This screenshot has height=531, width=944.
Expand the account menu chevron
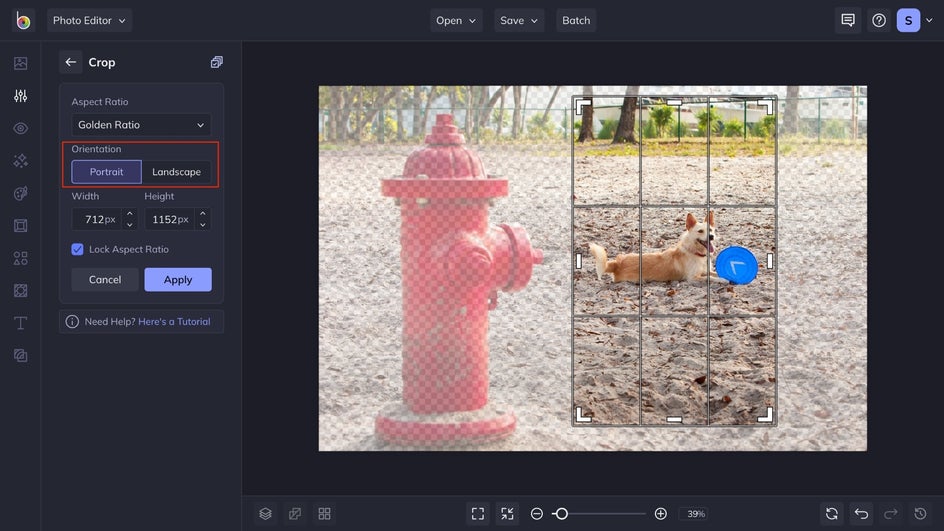(929, 20)
